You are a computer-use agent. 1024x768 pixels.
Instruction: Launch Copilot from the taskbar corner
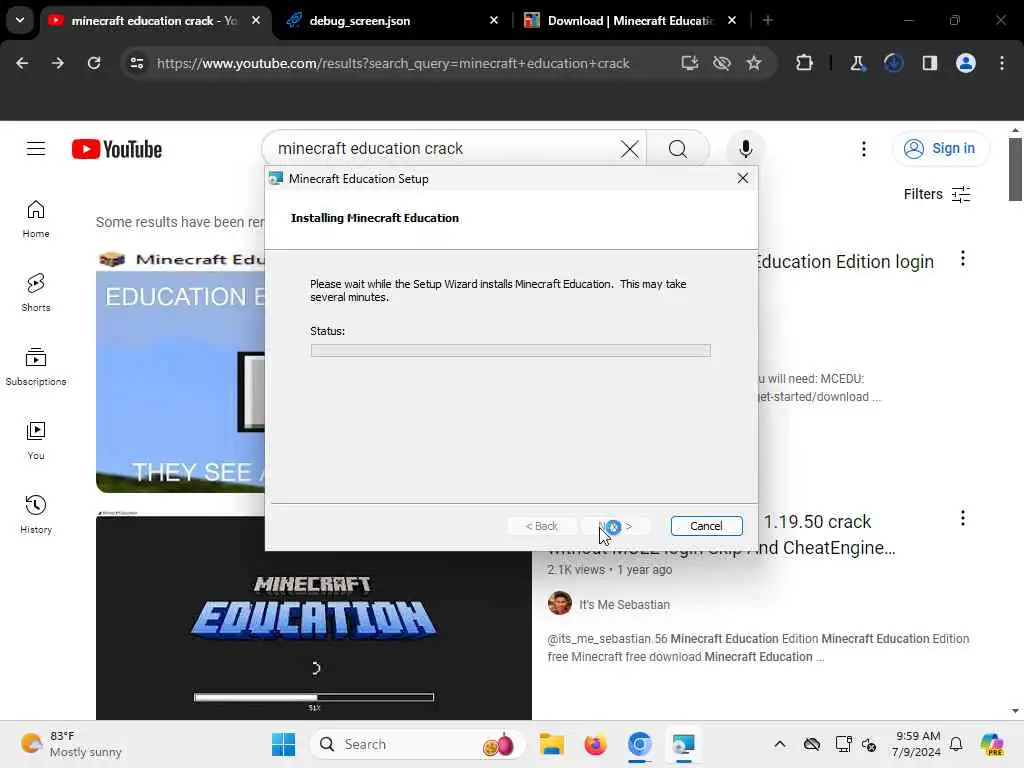991,744
